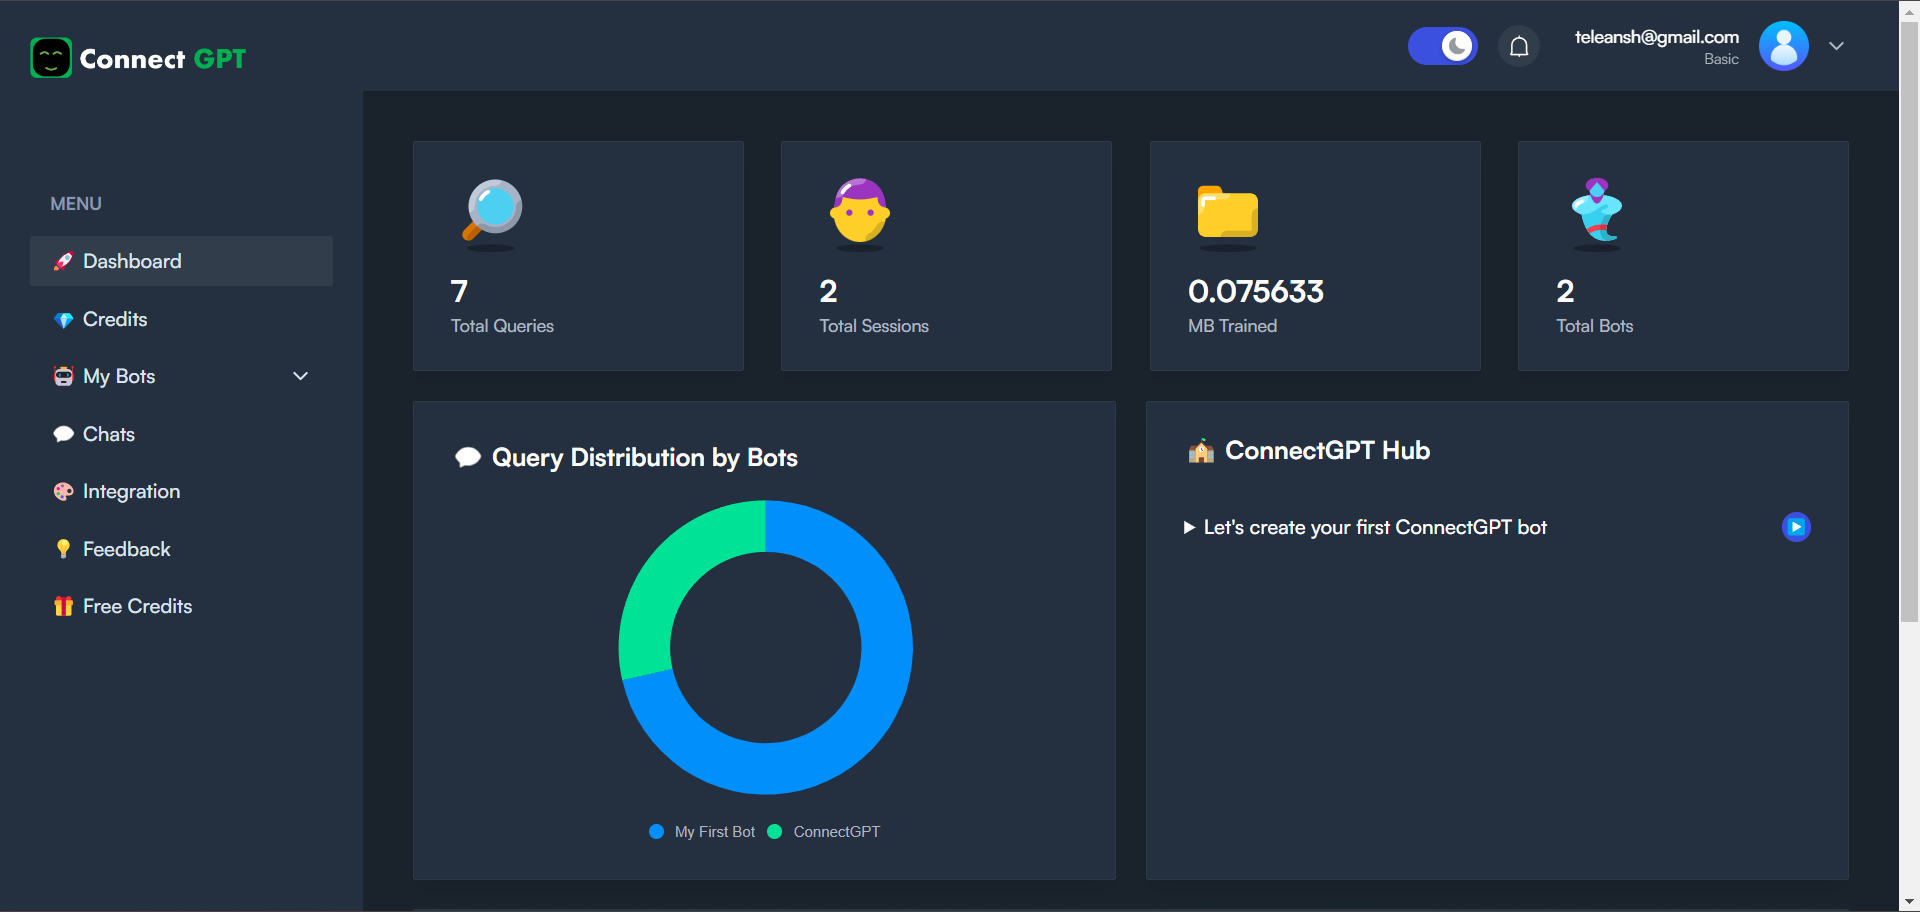
Task: Click the gift icon beside Free Credits
Action: pos(63,606)
